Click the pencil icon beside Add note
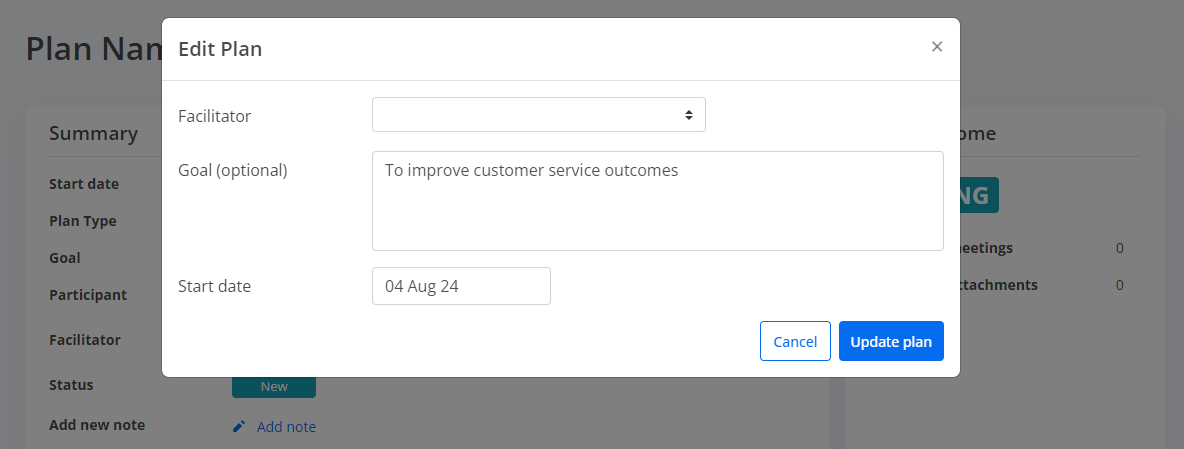Viewport: 1184px width, 449px height. pyautogui.click(x=239, y=426)
